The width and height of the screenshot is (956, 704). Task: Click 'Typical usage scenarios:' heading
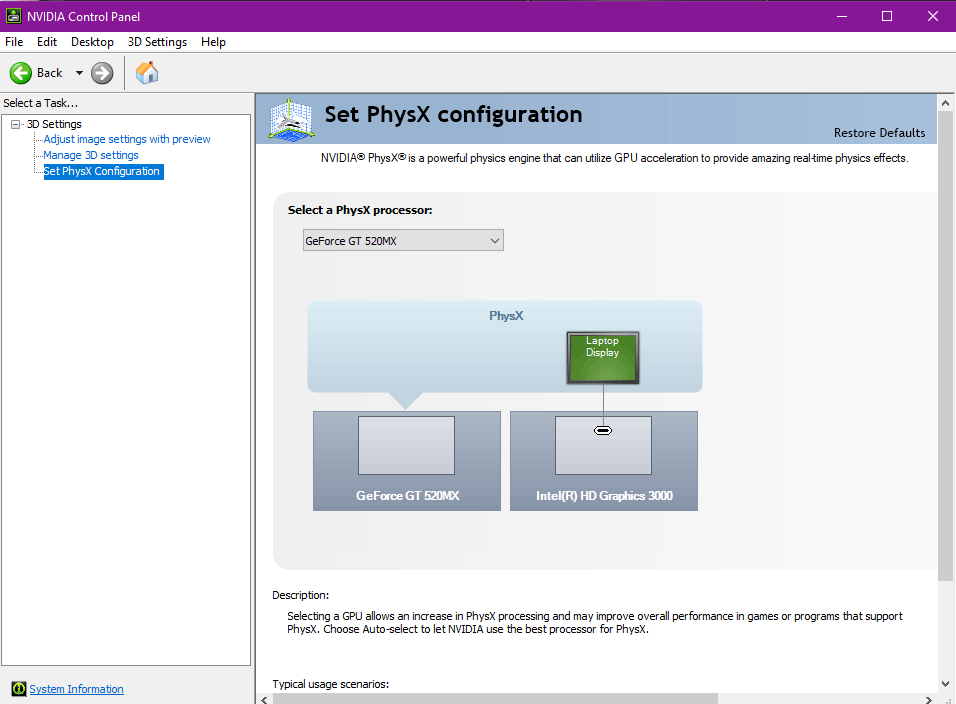click(330, 684)
